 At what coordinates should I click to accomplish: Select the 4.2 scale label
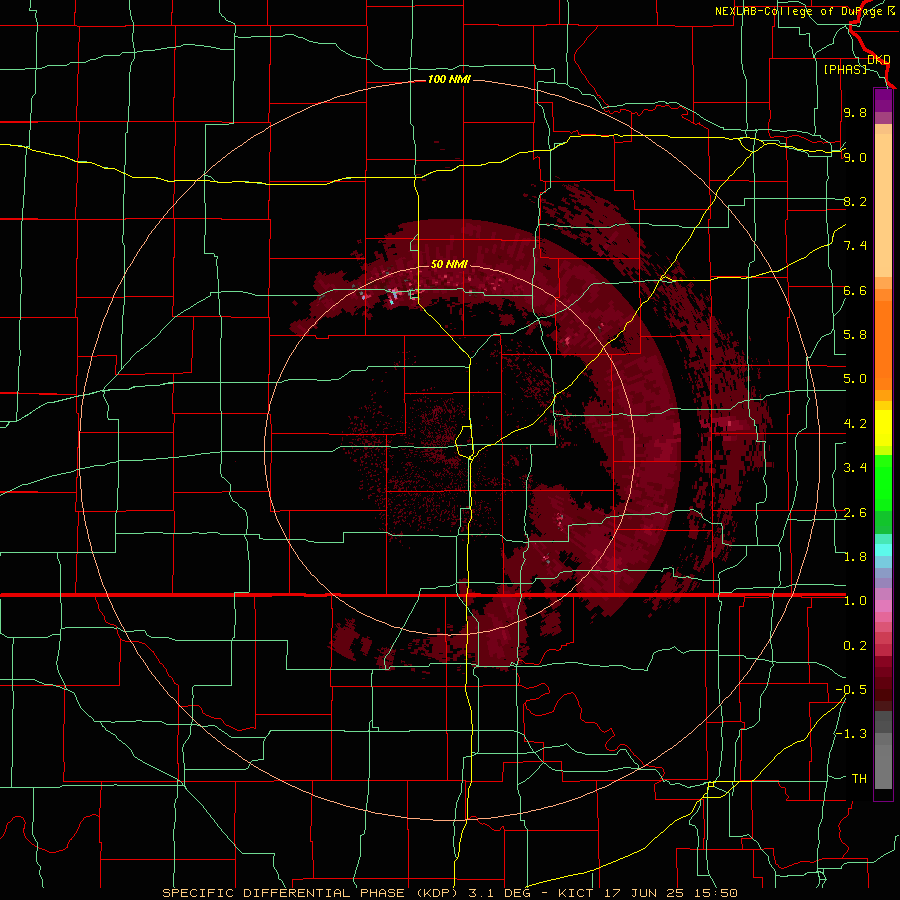click(855, 424)
